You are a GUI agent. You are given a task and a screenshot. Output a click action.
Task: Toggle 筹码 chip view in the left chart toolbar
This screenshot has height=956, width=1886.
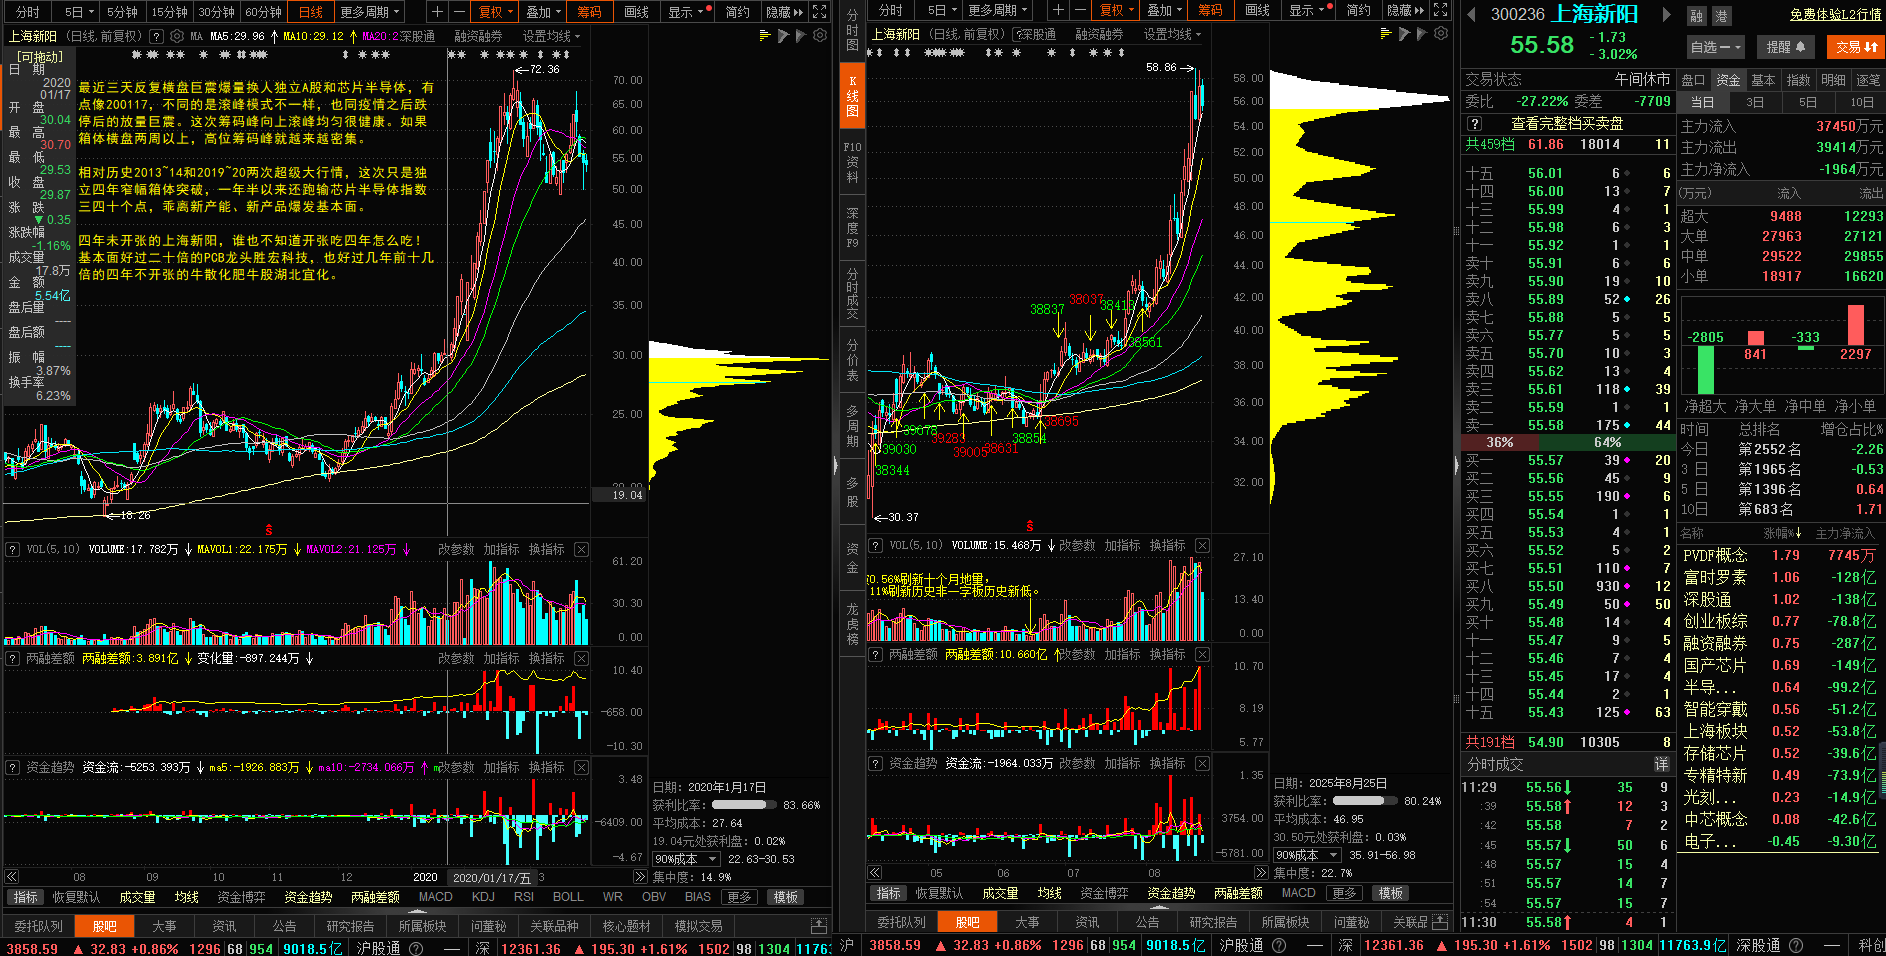coord(589,12)
